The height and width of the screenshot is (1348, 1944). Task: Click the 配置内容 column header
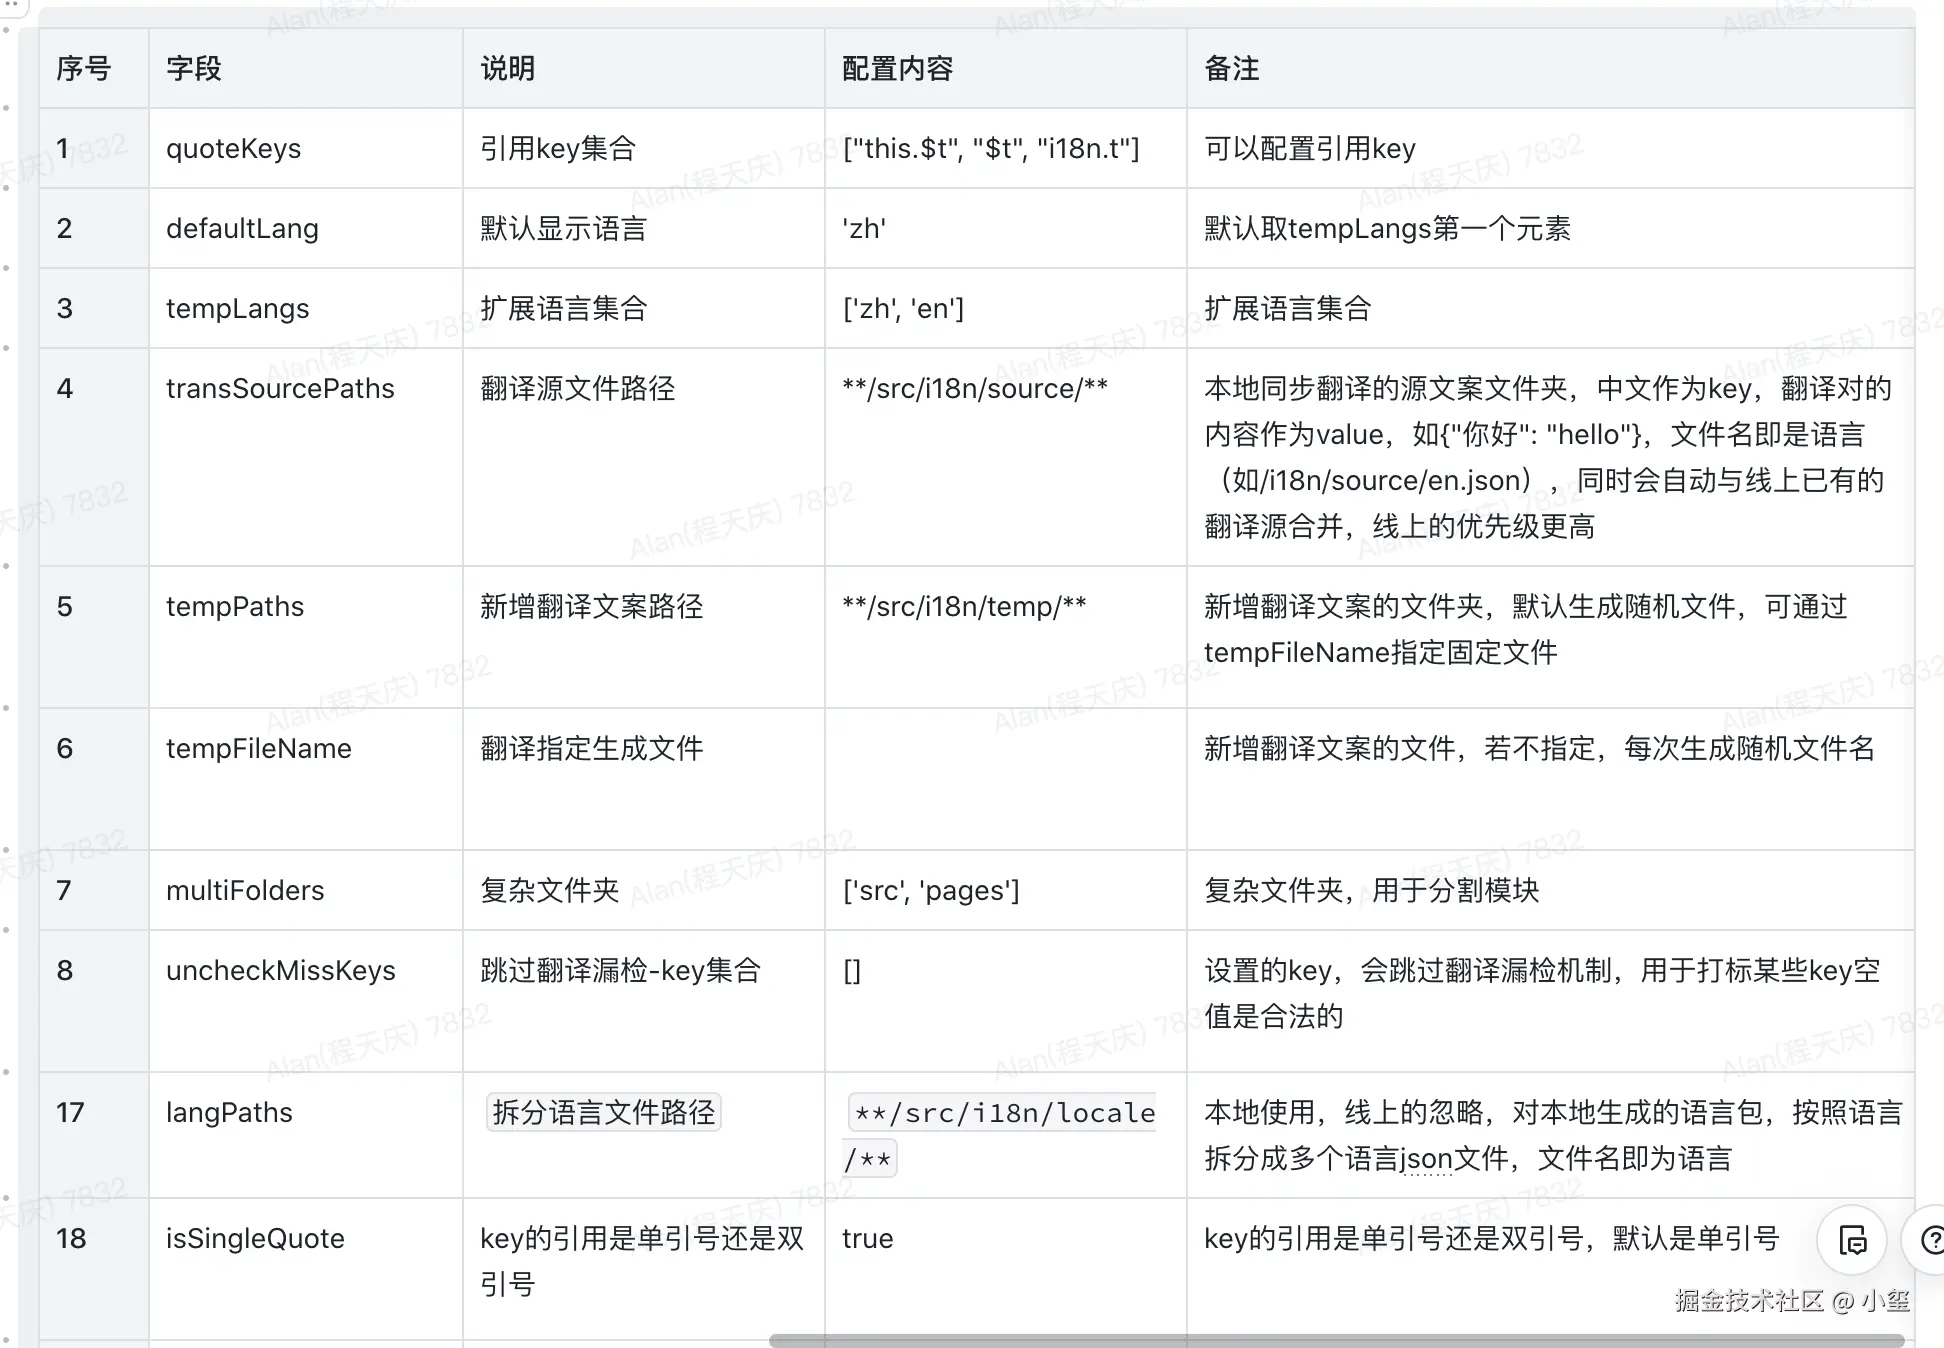(x=898, y=68)
